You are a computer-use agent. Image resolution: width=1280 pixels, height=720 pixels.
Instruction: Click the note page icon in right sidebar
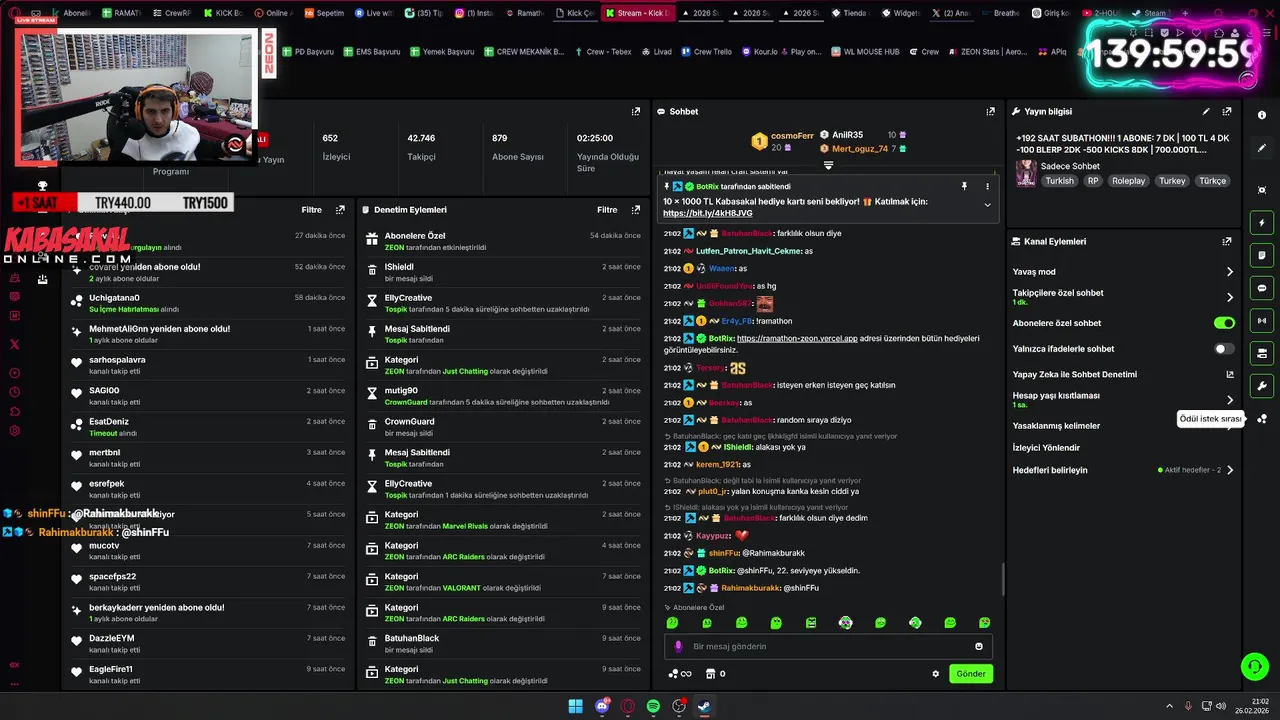(x=1262, y=255)
